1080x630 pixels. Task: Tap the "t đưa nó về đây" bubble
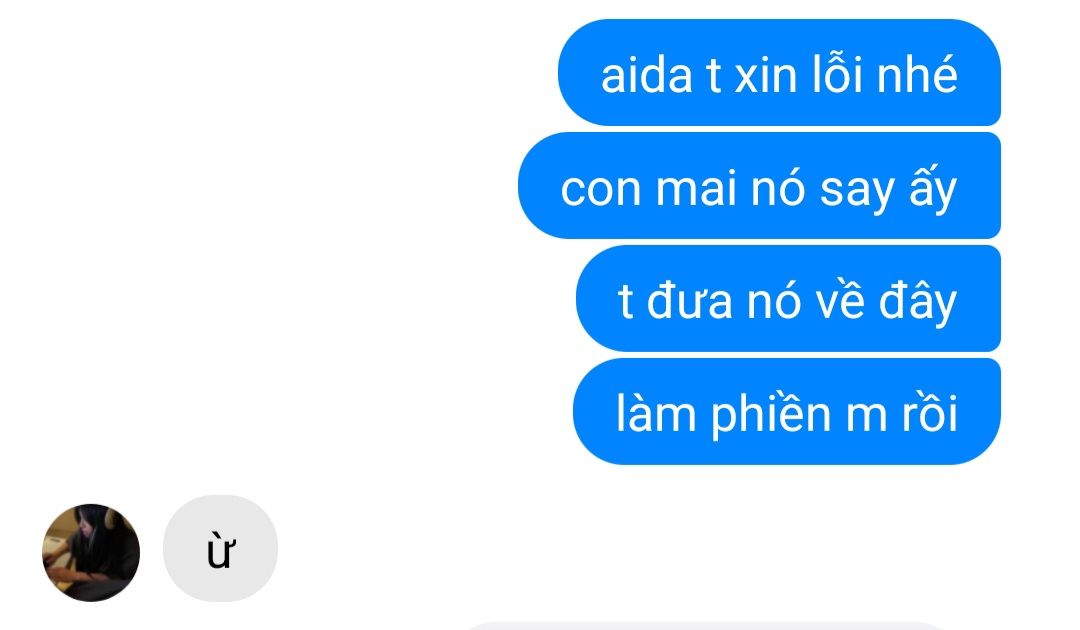point(788,299)
